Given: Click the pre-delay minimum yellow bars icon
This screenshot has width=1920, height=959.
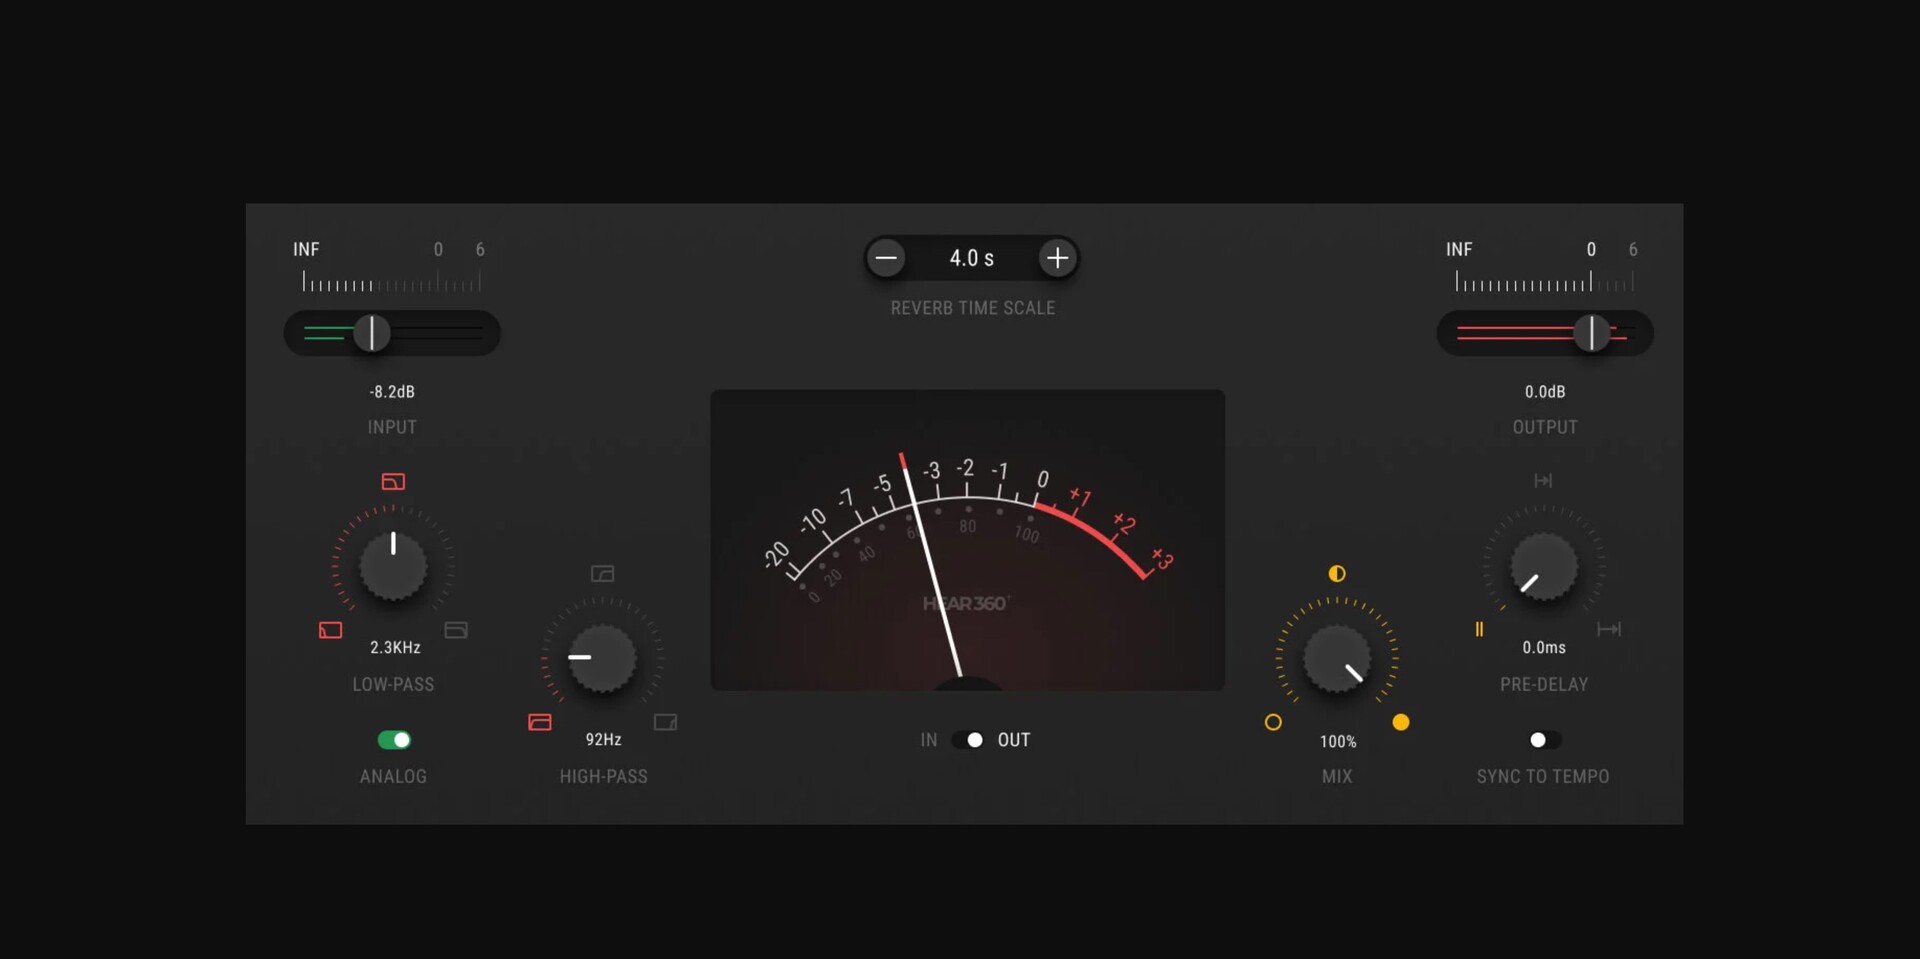Looking at the screenshot, I should (1479, 629).
